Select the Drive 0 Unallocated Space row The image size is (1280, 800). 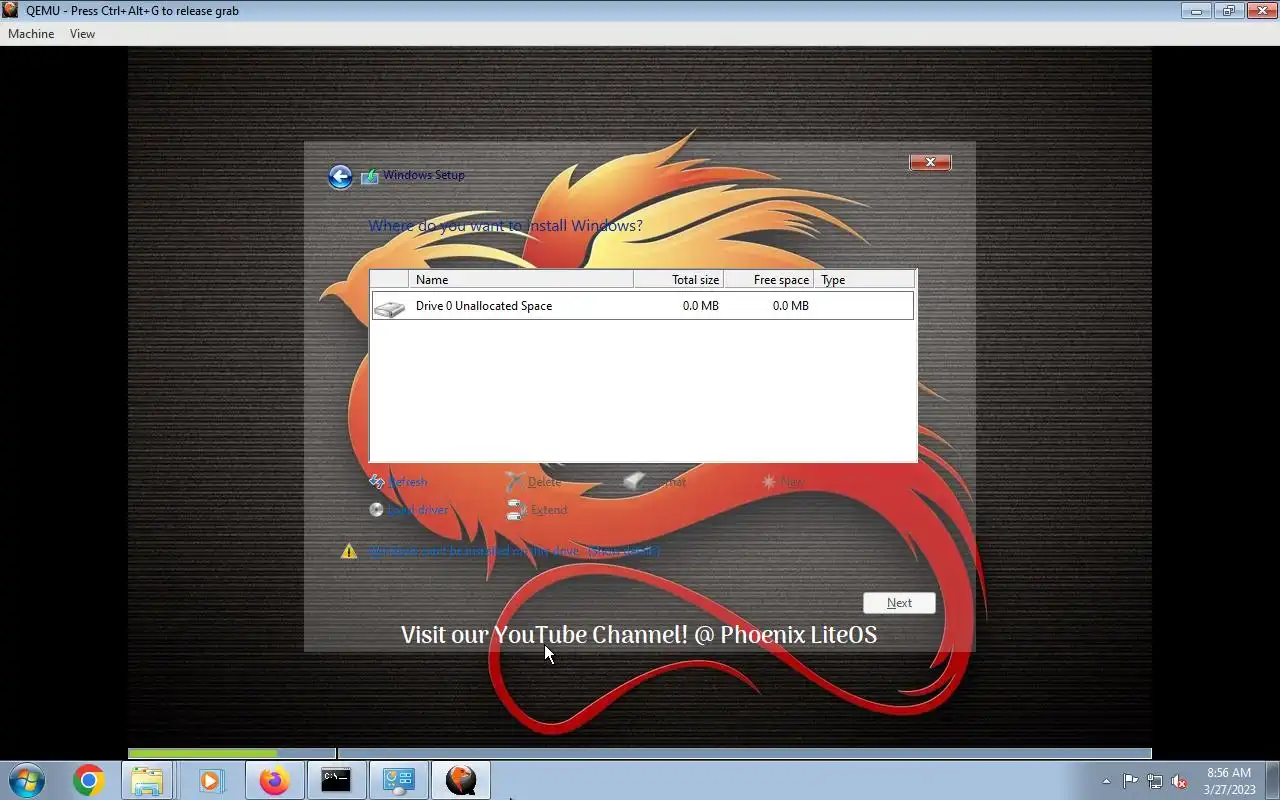642,306
